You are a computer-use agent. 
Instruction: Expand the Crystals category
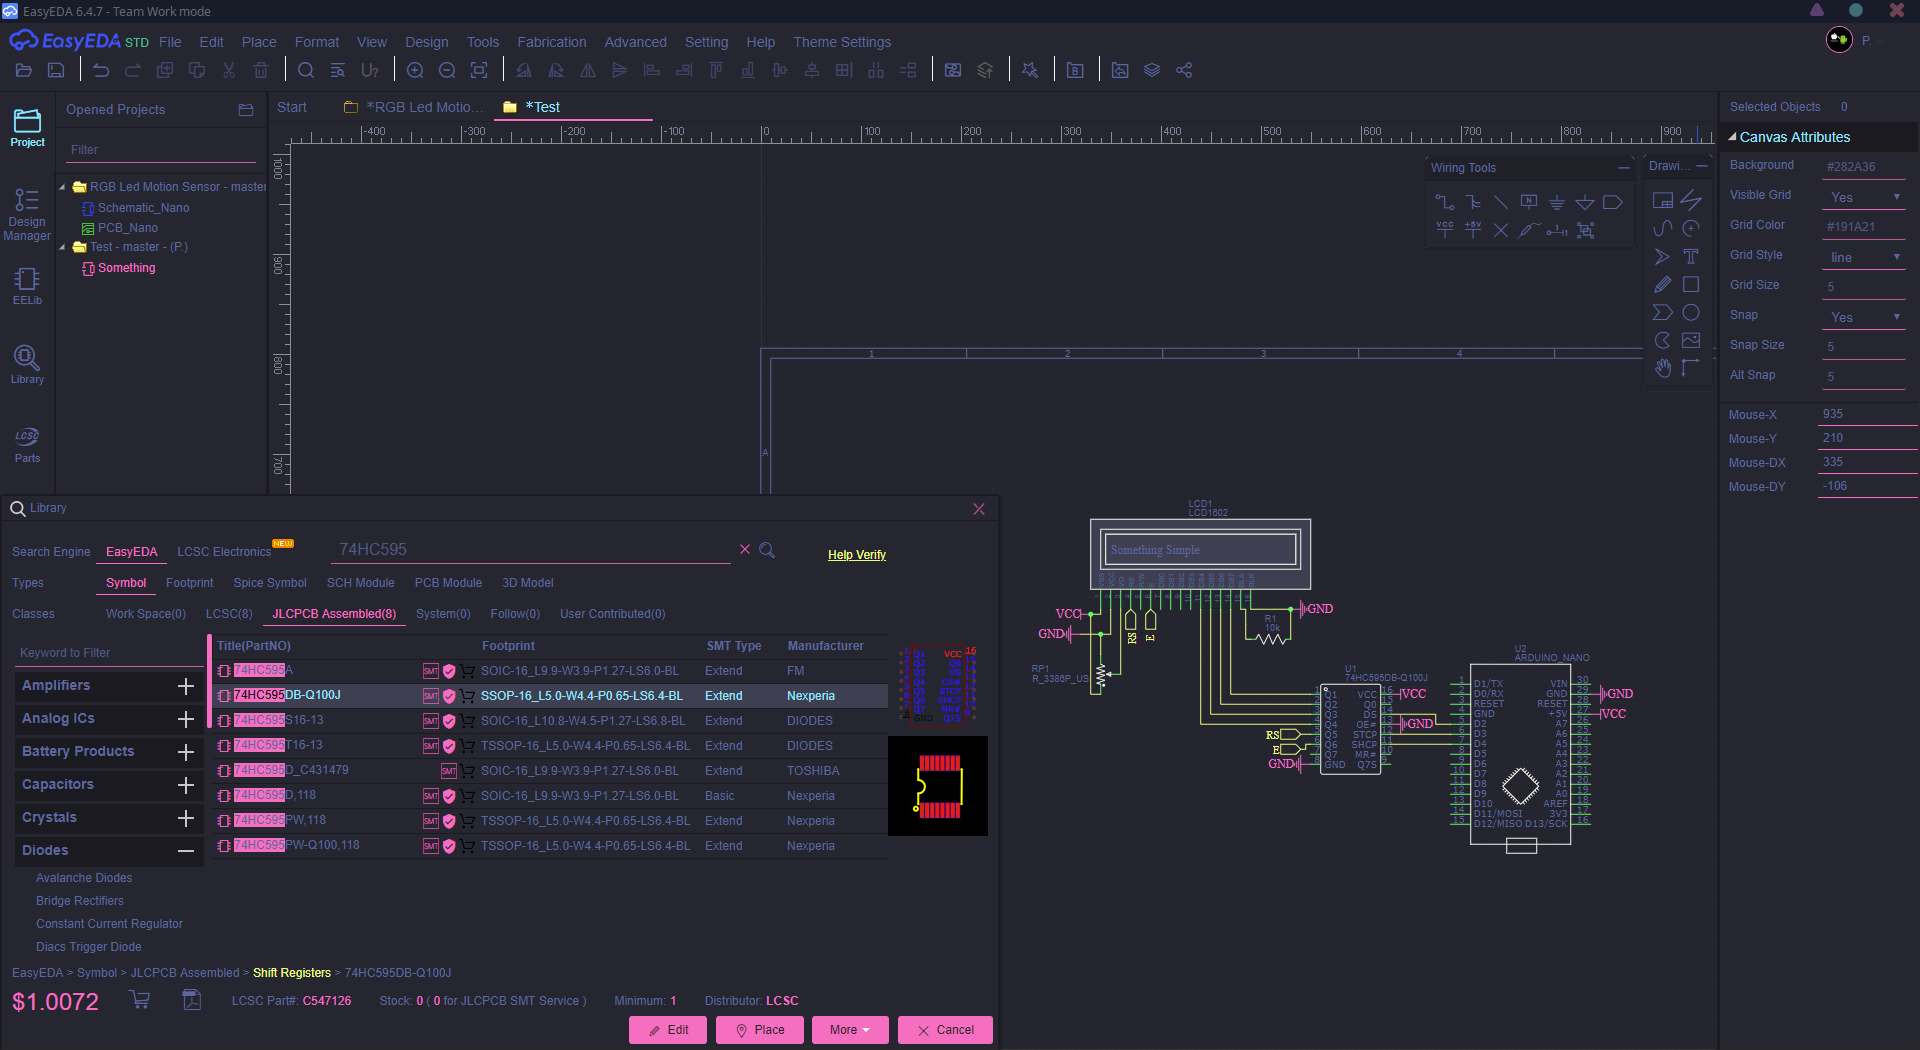pos(185,818)
